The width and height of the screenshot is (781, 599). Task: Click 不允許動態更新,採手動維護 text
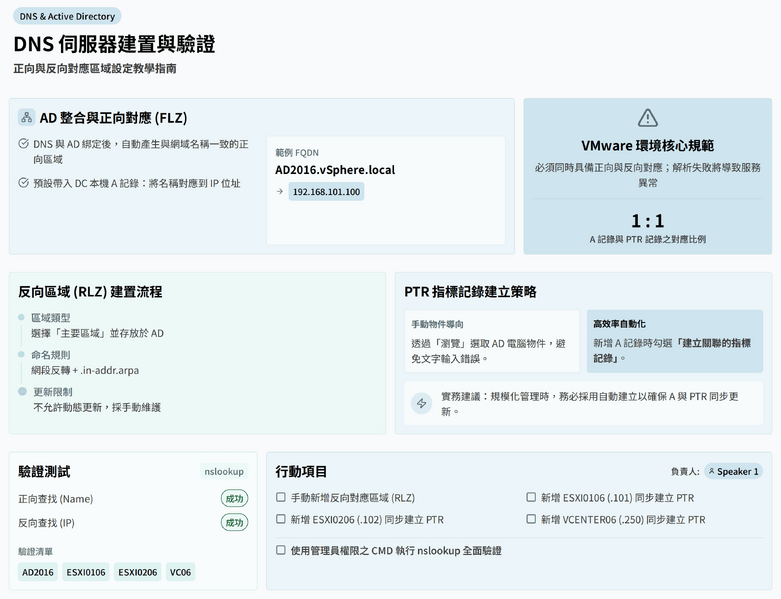pos(97,407)
